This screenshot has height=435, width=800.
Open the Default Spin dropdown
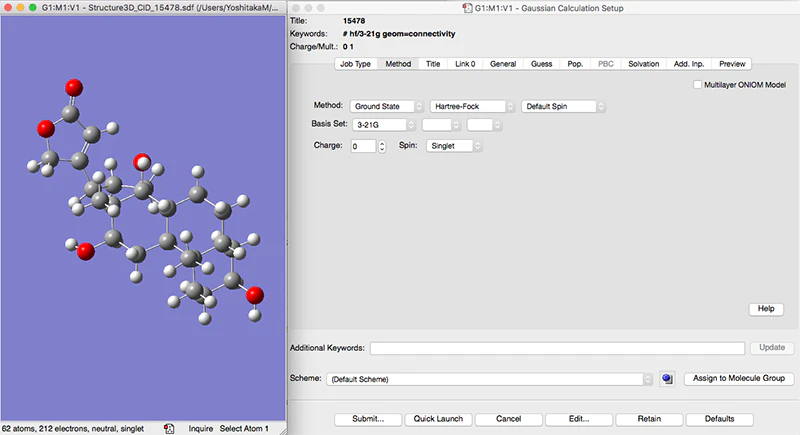point(563,106)
